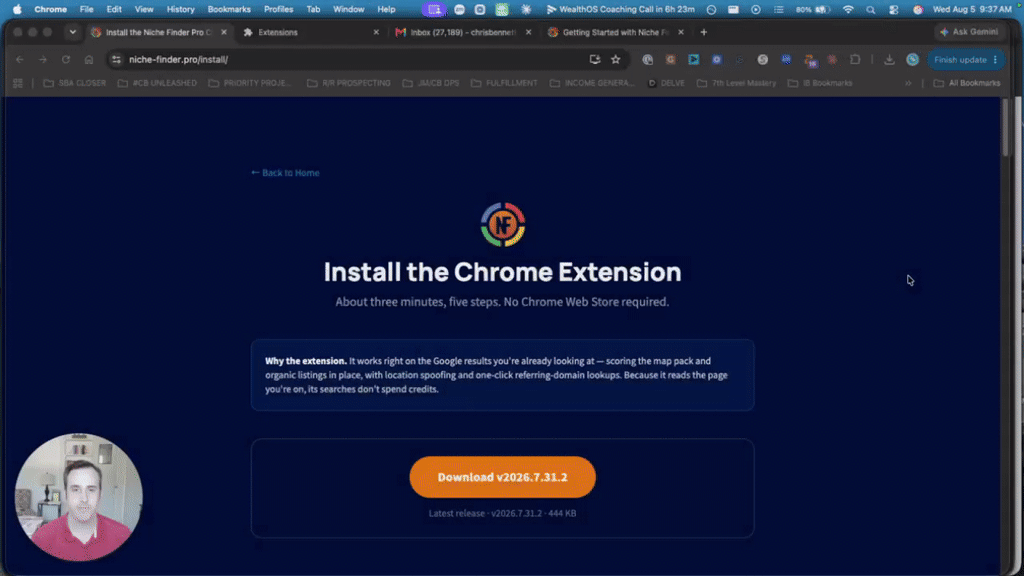Click the back navigation arrow

pos(20,59)
